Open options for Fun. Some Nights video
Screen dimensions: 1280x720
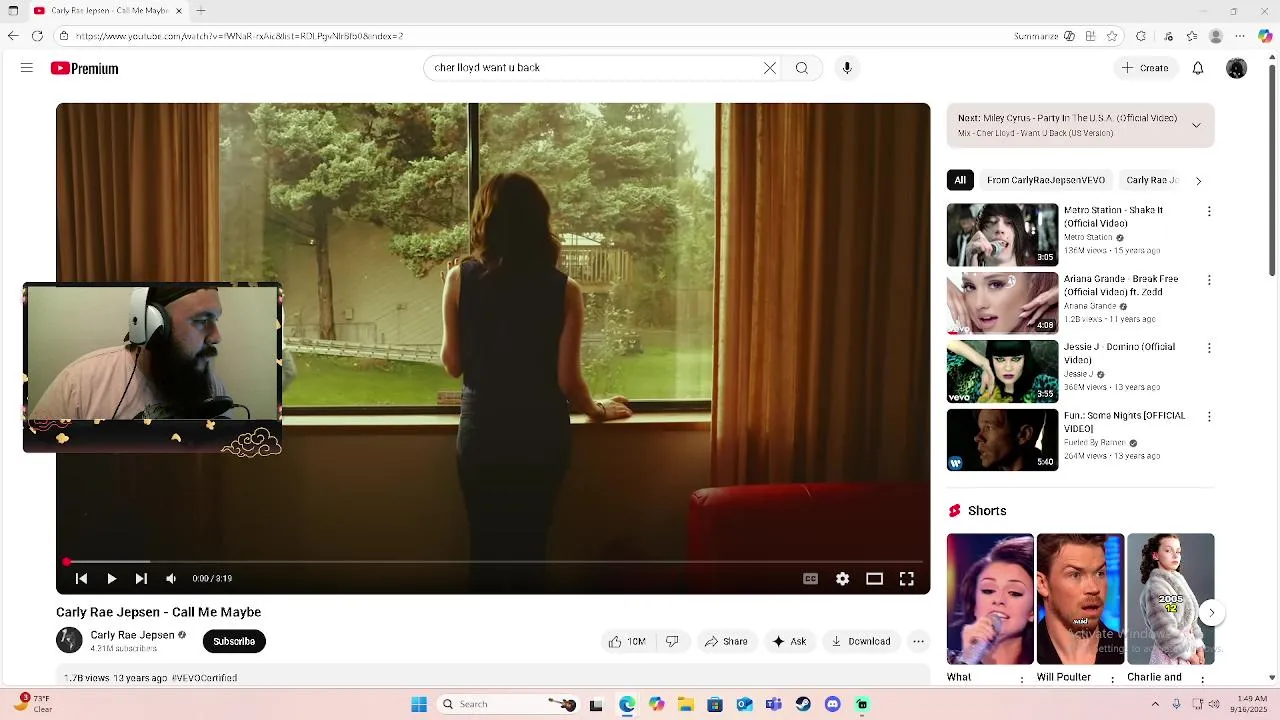(1209, 416)
